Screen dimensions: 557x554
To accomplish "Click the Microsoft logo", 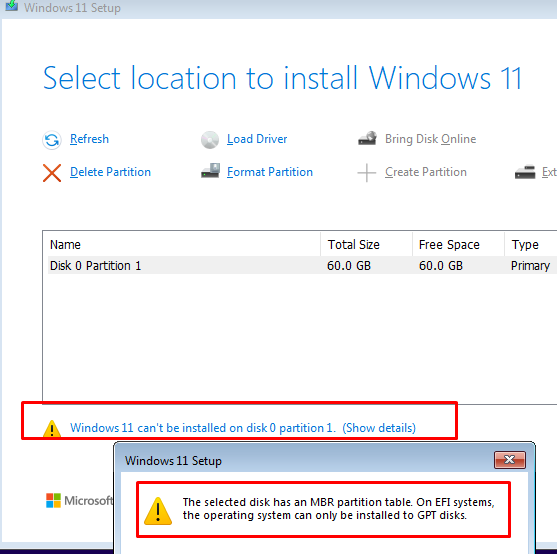I will pyautogui.click(x=79, y=500).
